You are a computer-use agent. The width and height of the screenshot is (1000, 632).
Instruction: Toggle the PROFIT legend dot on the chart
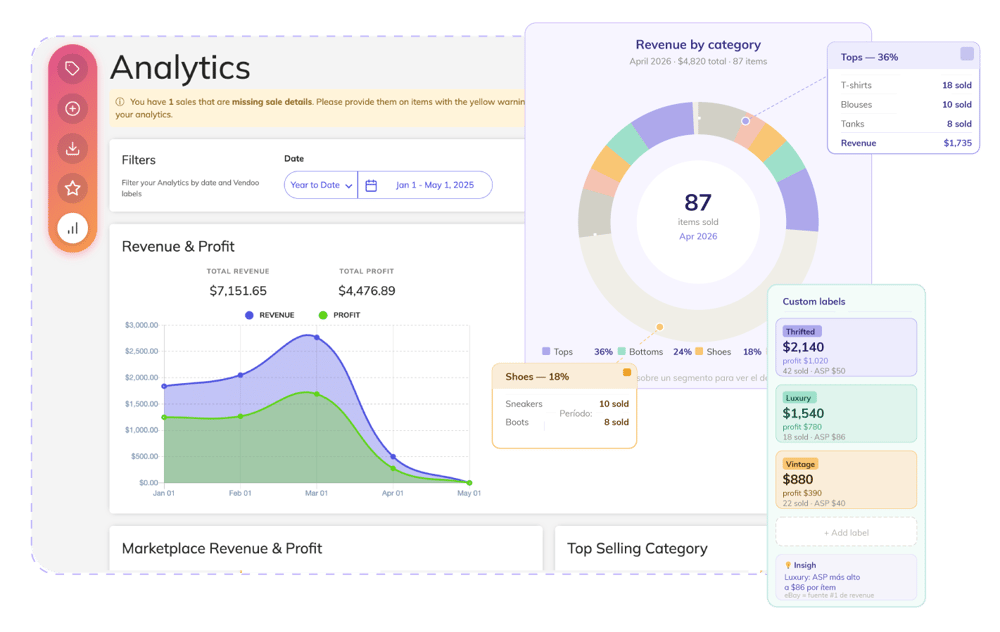[323, 315]
